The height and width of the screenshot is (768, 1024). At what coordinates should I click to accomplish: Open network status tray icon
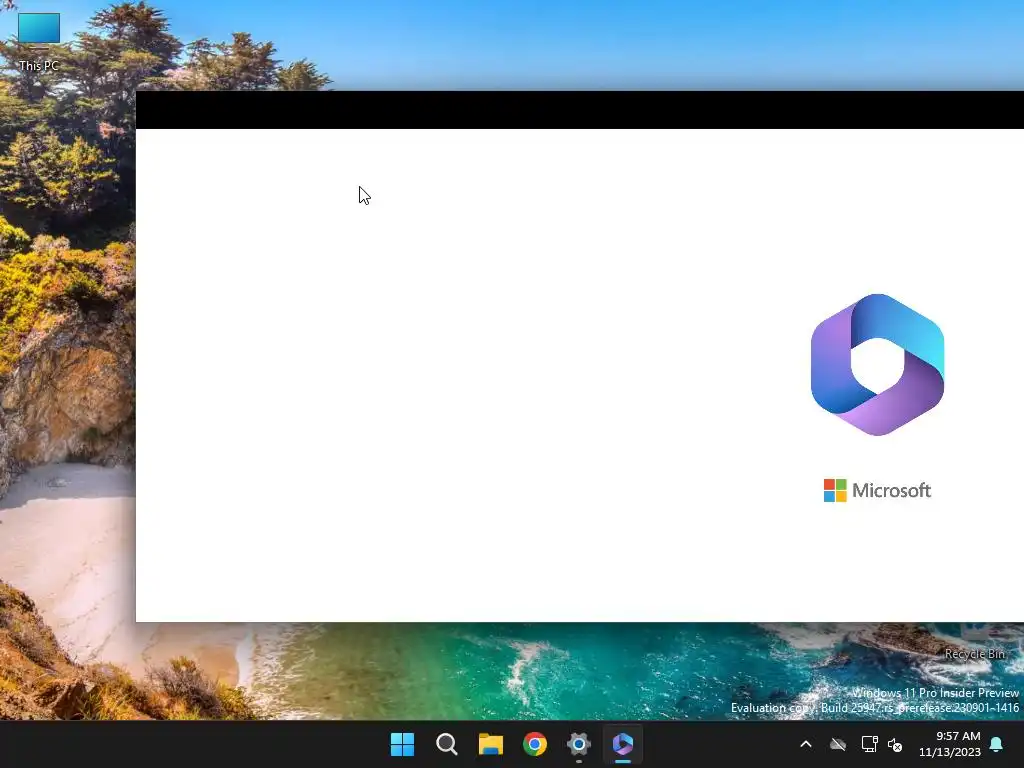click(869, 744)
